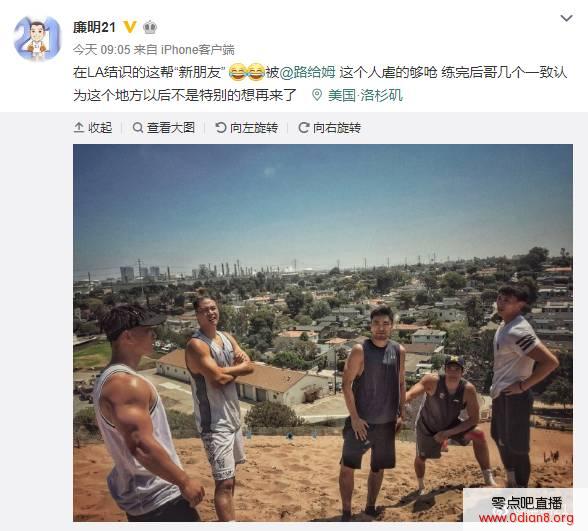Click the www.0dian8.org watermark URL
Viewport: 588px width, 531px height.
[x=526, y=518]
